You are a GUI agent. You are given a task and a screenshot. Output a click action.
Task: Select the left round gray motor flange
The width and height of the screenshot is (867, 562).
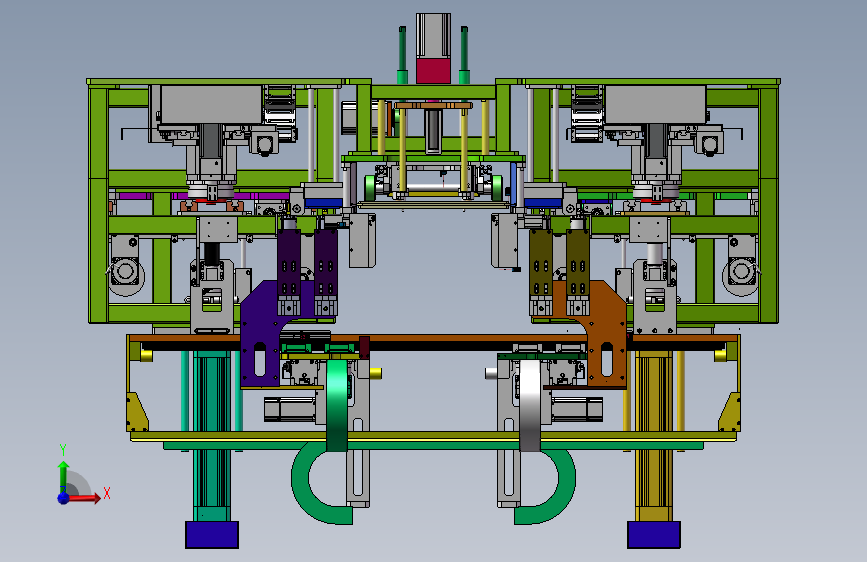click(126, 272)
